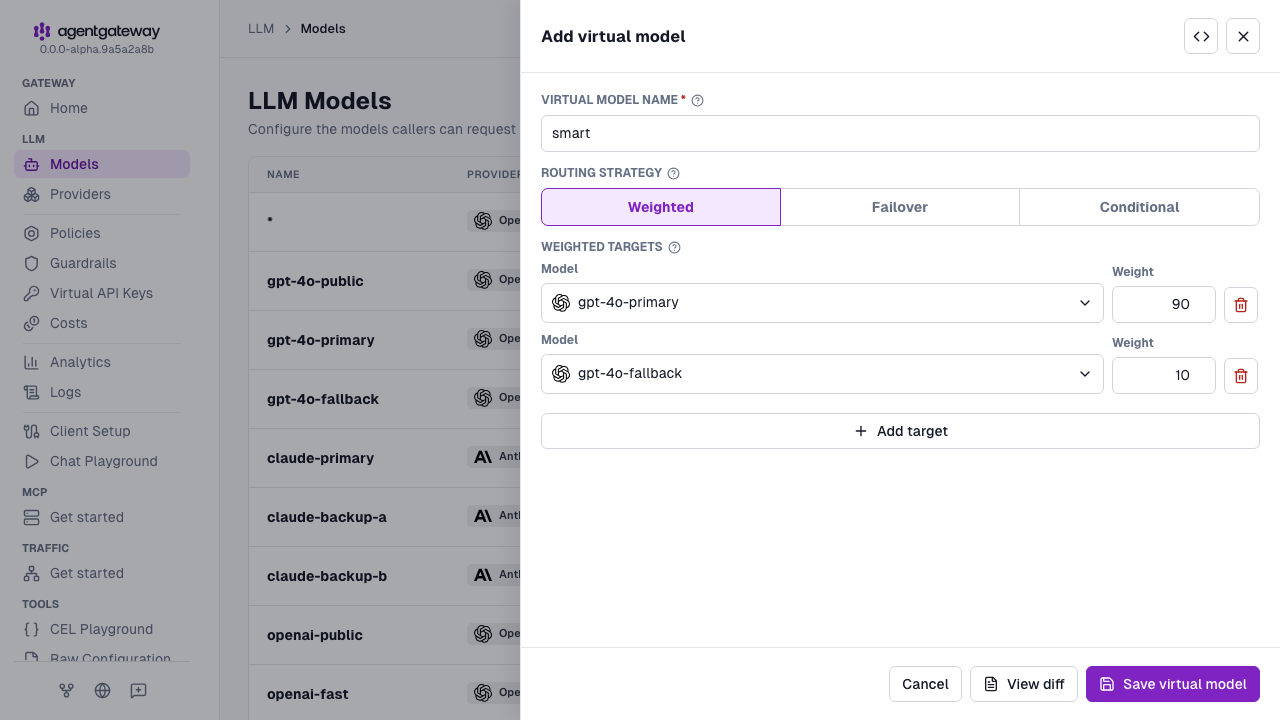Select the Weighted routing strategy
Viewport: 1280px width, 720px height.
point(661,207)
